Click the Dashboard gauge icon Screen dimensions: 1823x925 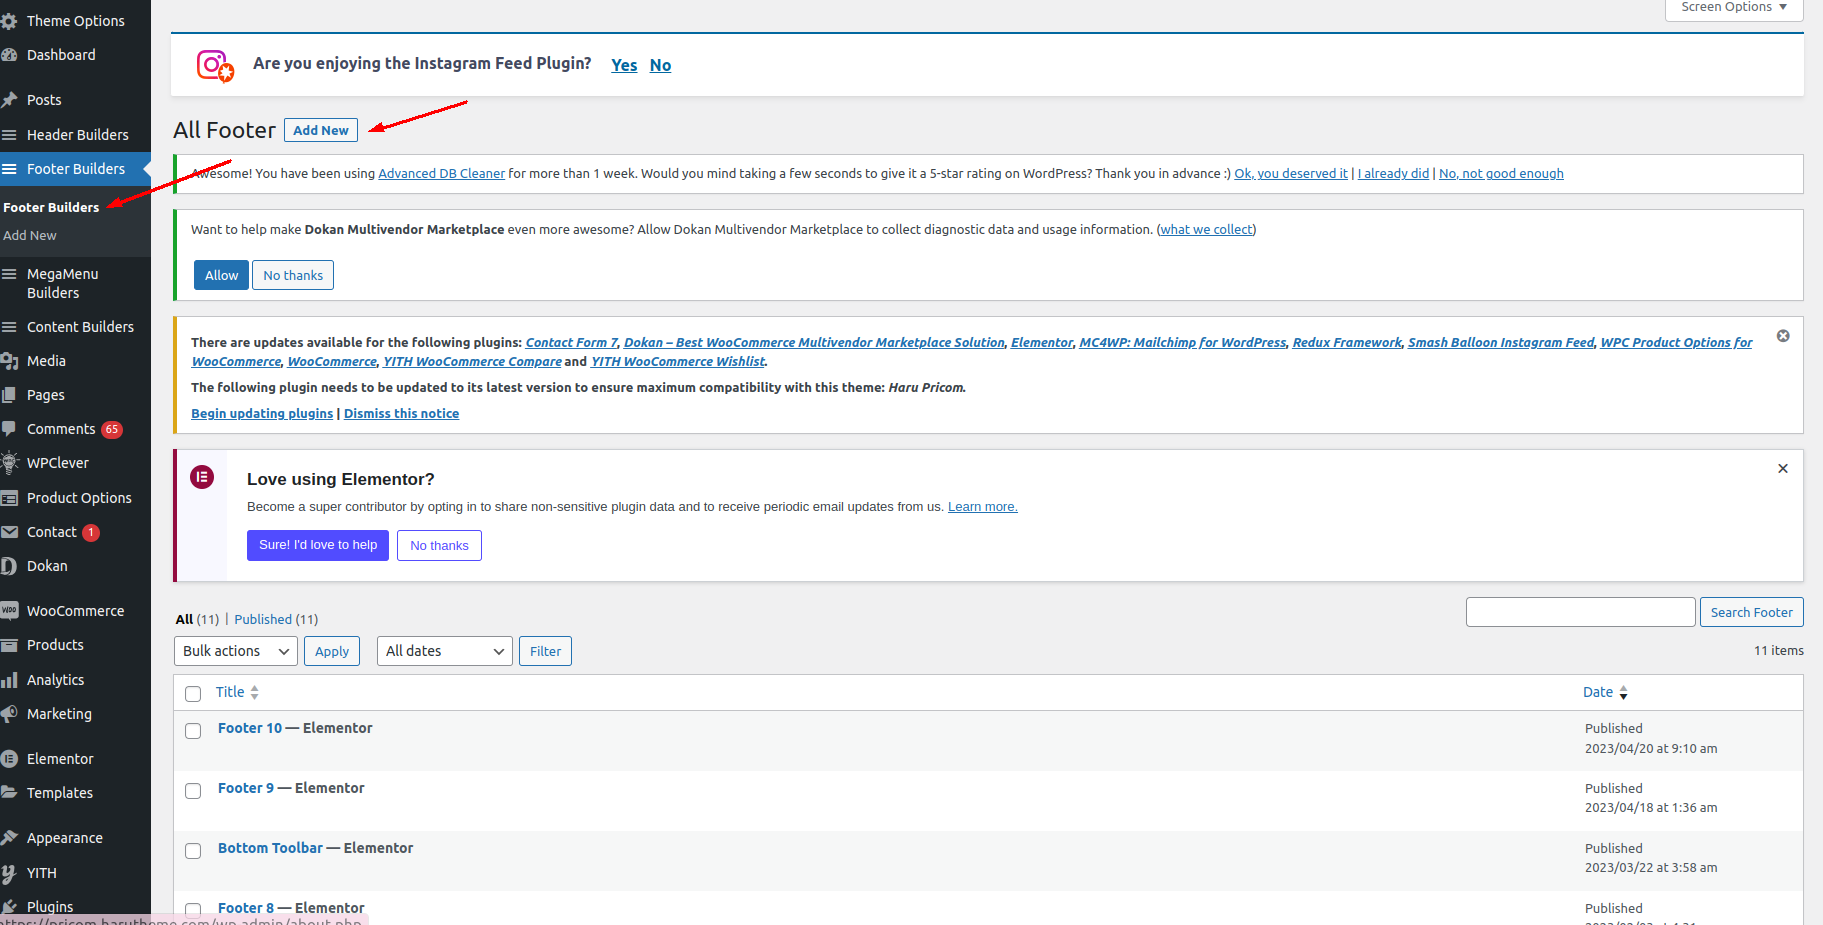click(x=9, y=55)
